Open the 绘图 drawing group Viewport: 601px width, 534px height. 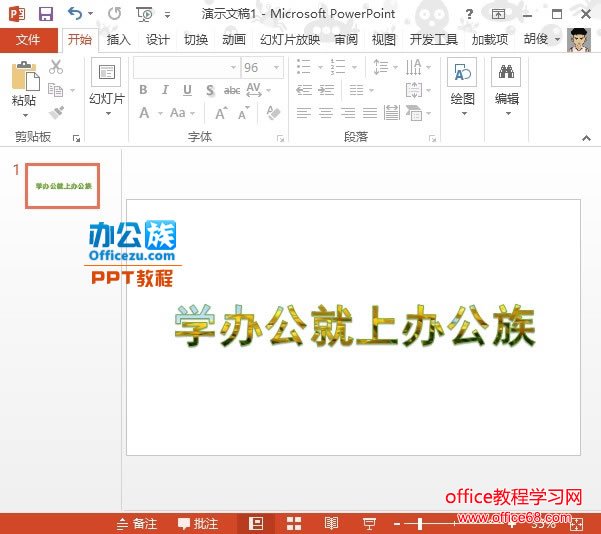pyautogui.click(x=462, y=87)
